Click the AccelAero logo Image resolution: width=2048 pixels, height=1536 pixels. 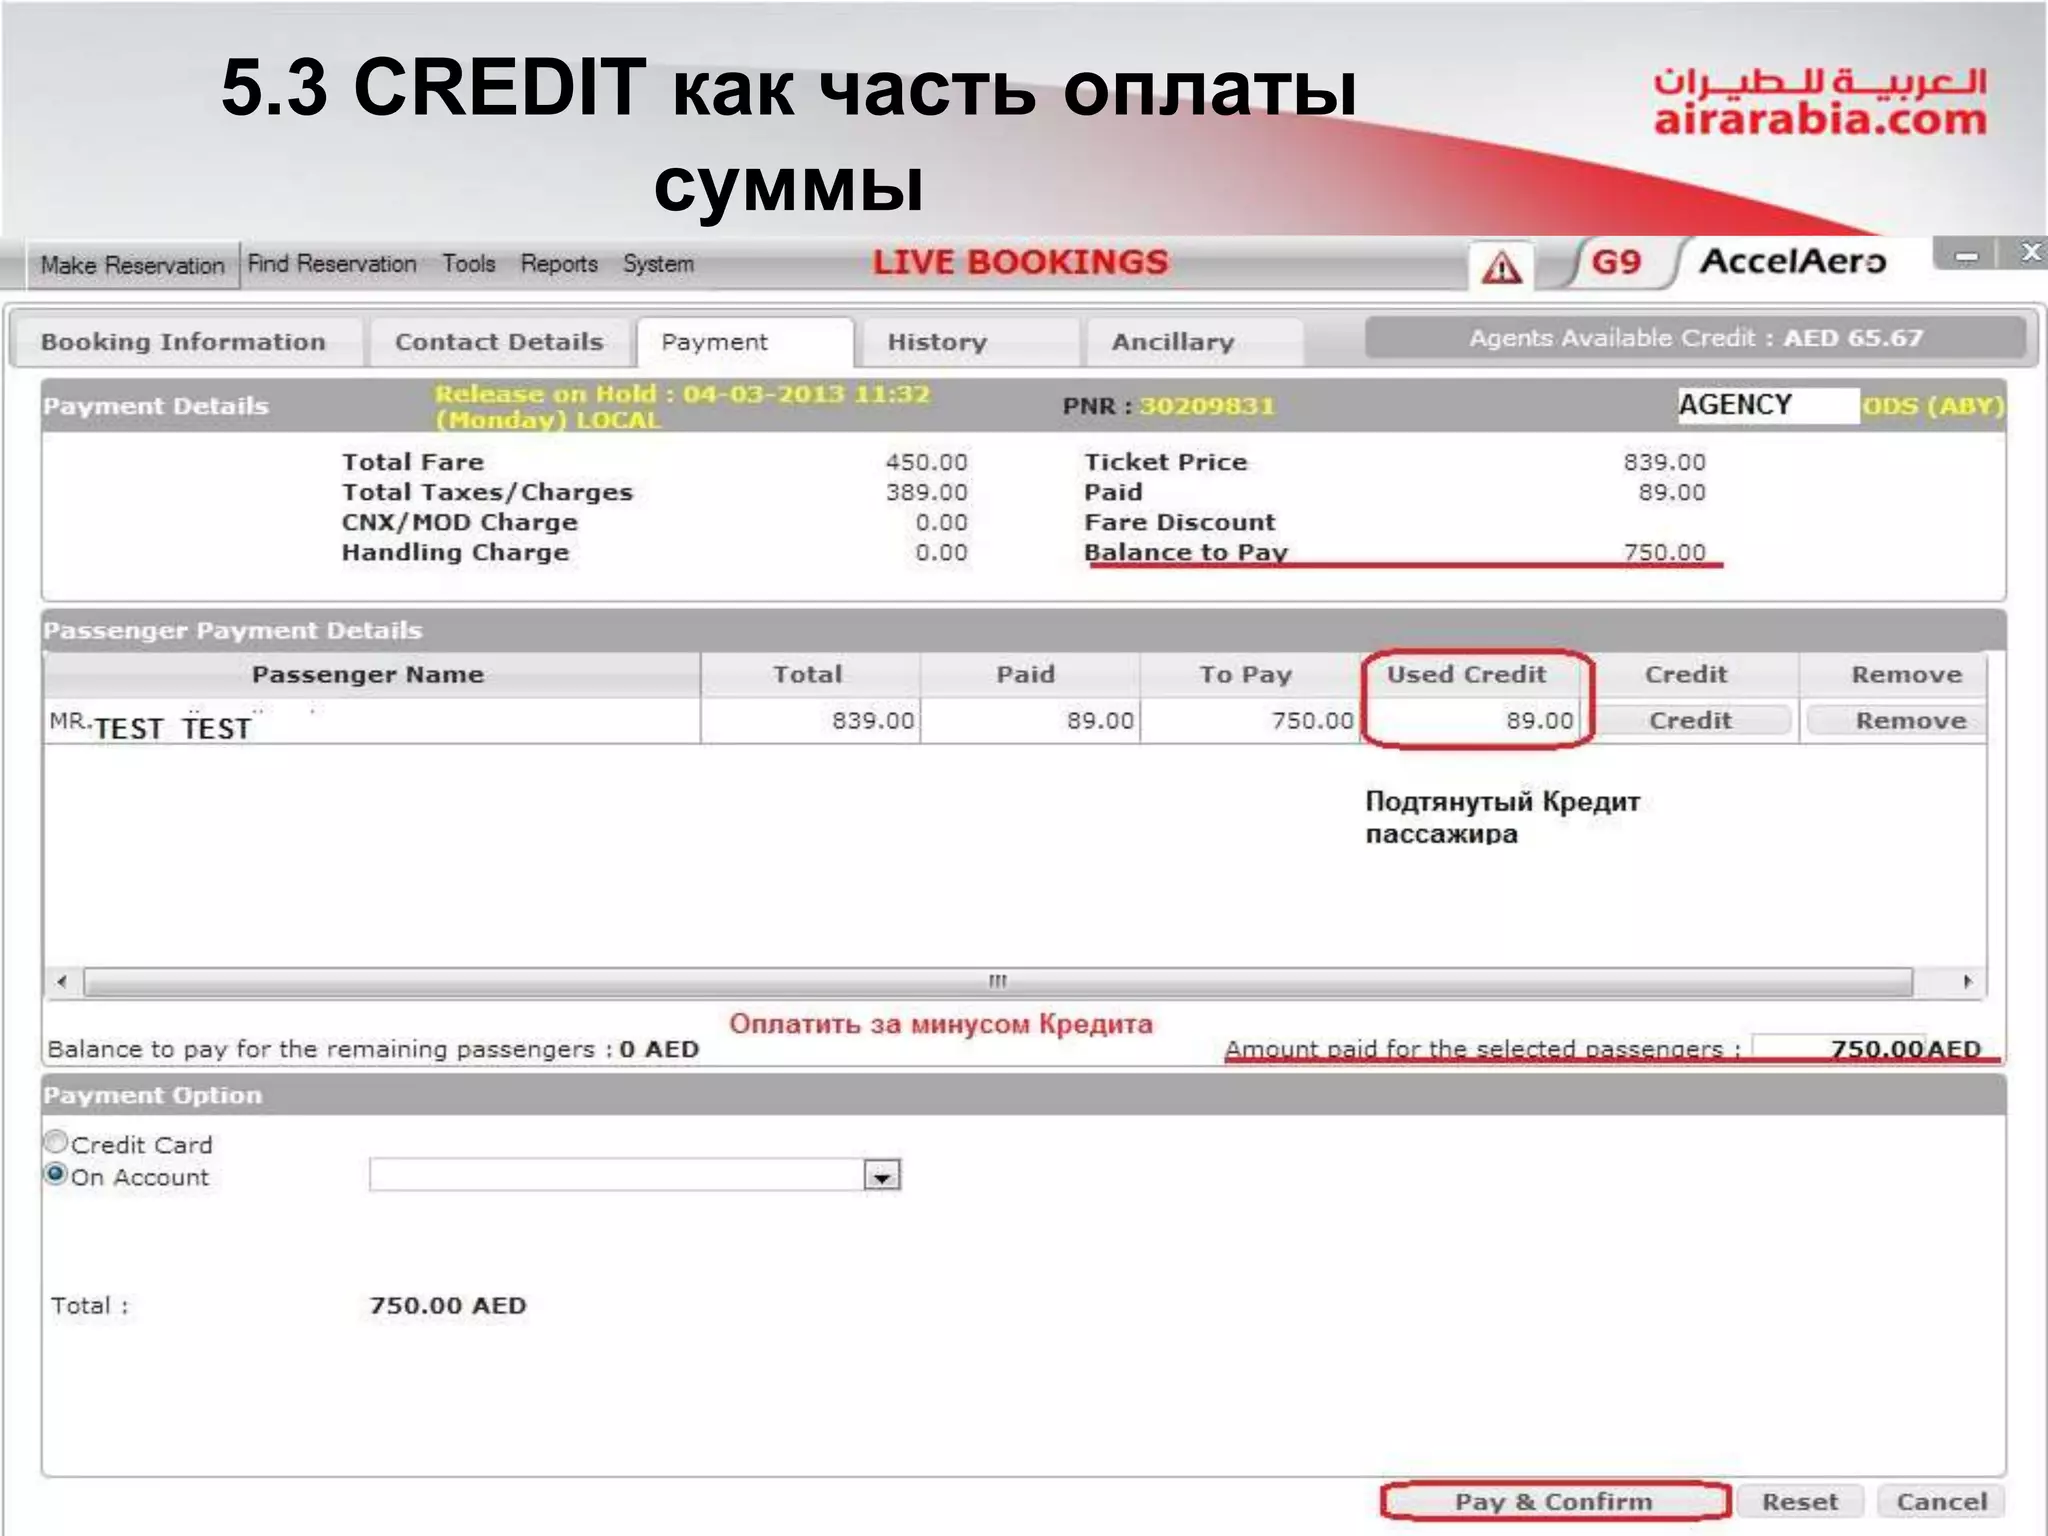(x=1792, y=261)
